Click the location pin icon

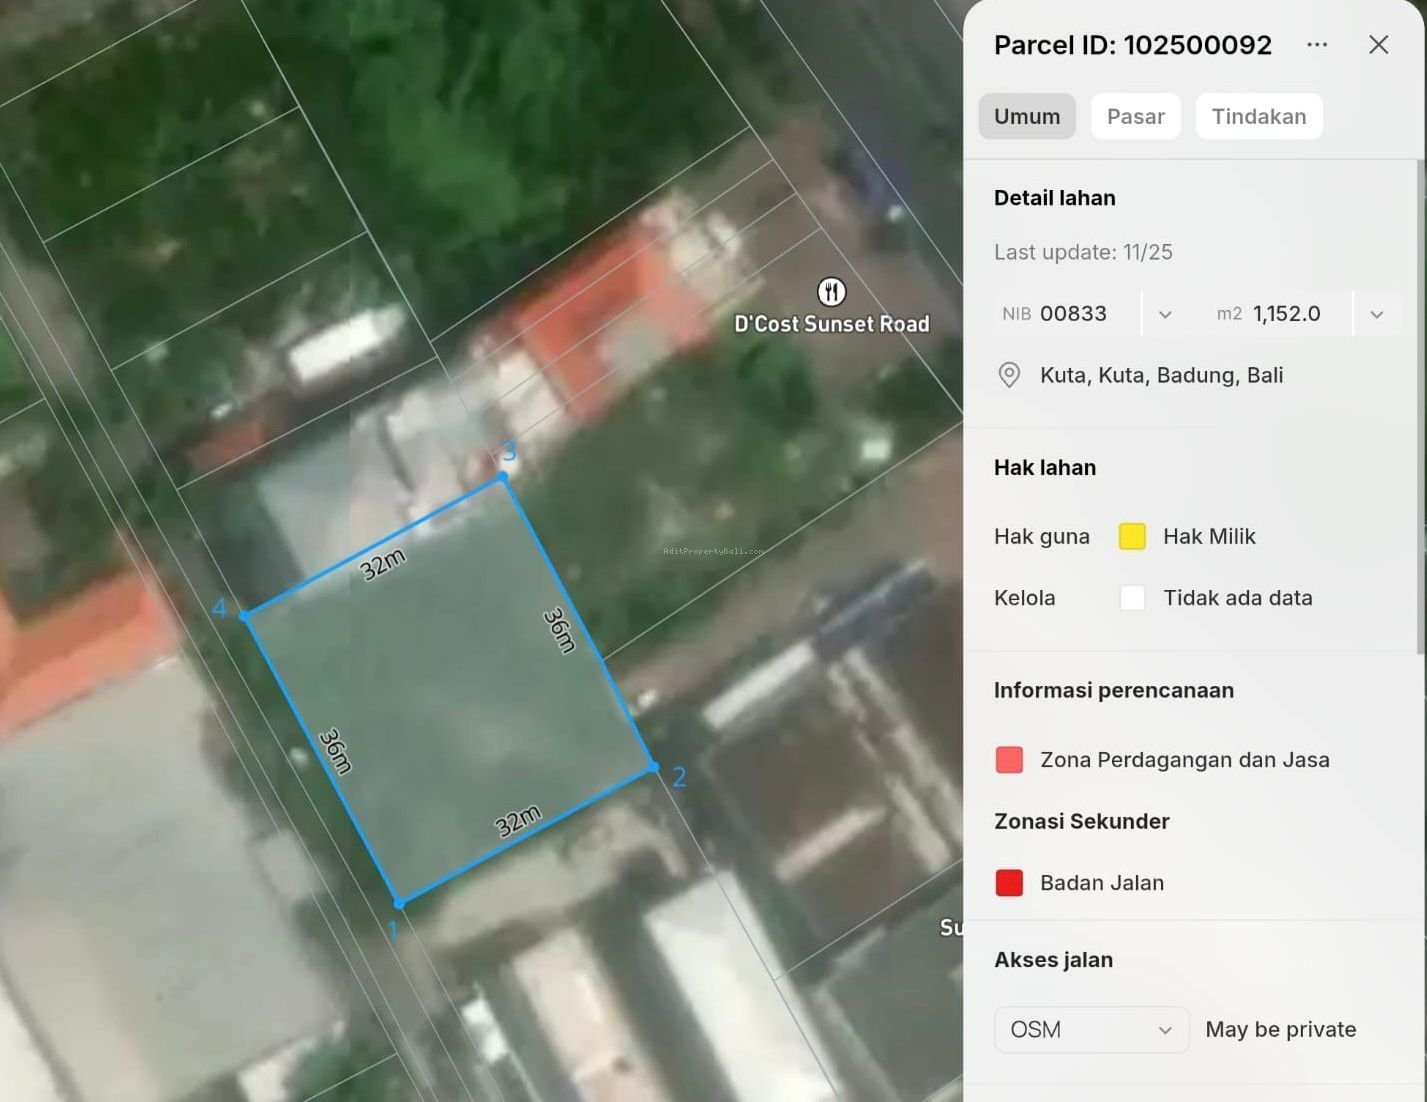1009,375
